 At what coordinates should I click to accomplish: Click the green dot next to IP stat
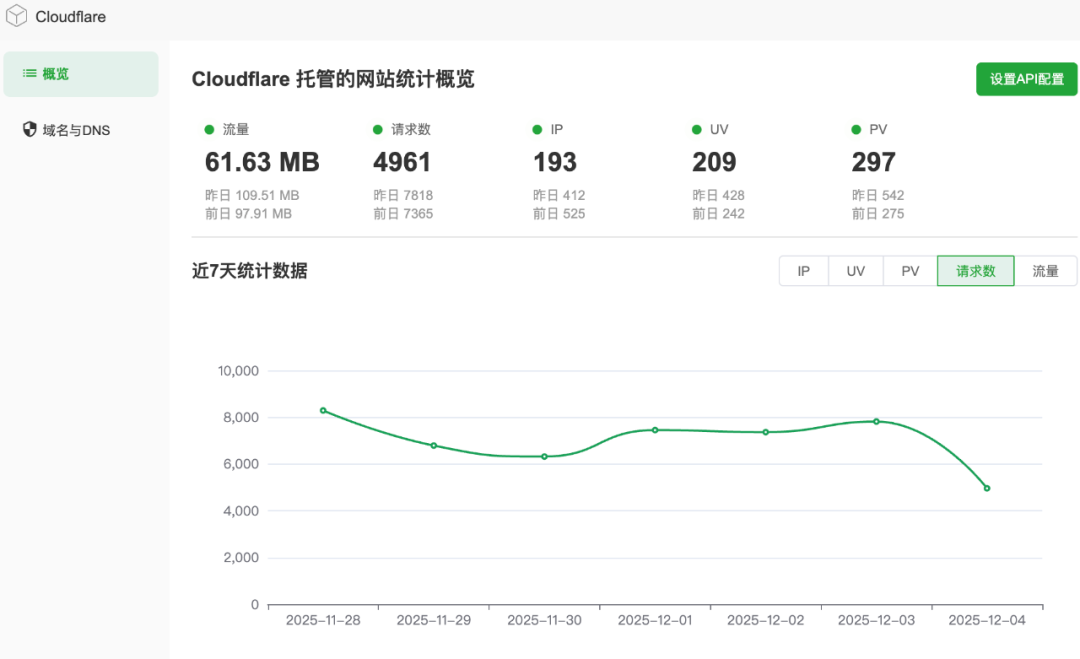point(537,129)
